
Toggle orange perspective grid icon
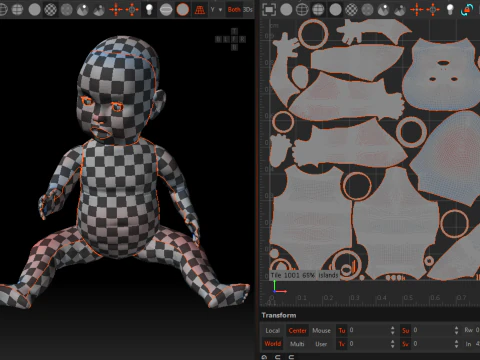(200, 10)
